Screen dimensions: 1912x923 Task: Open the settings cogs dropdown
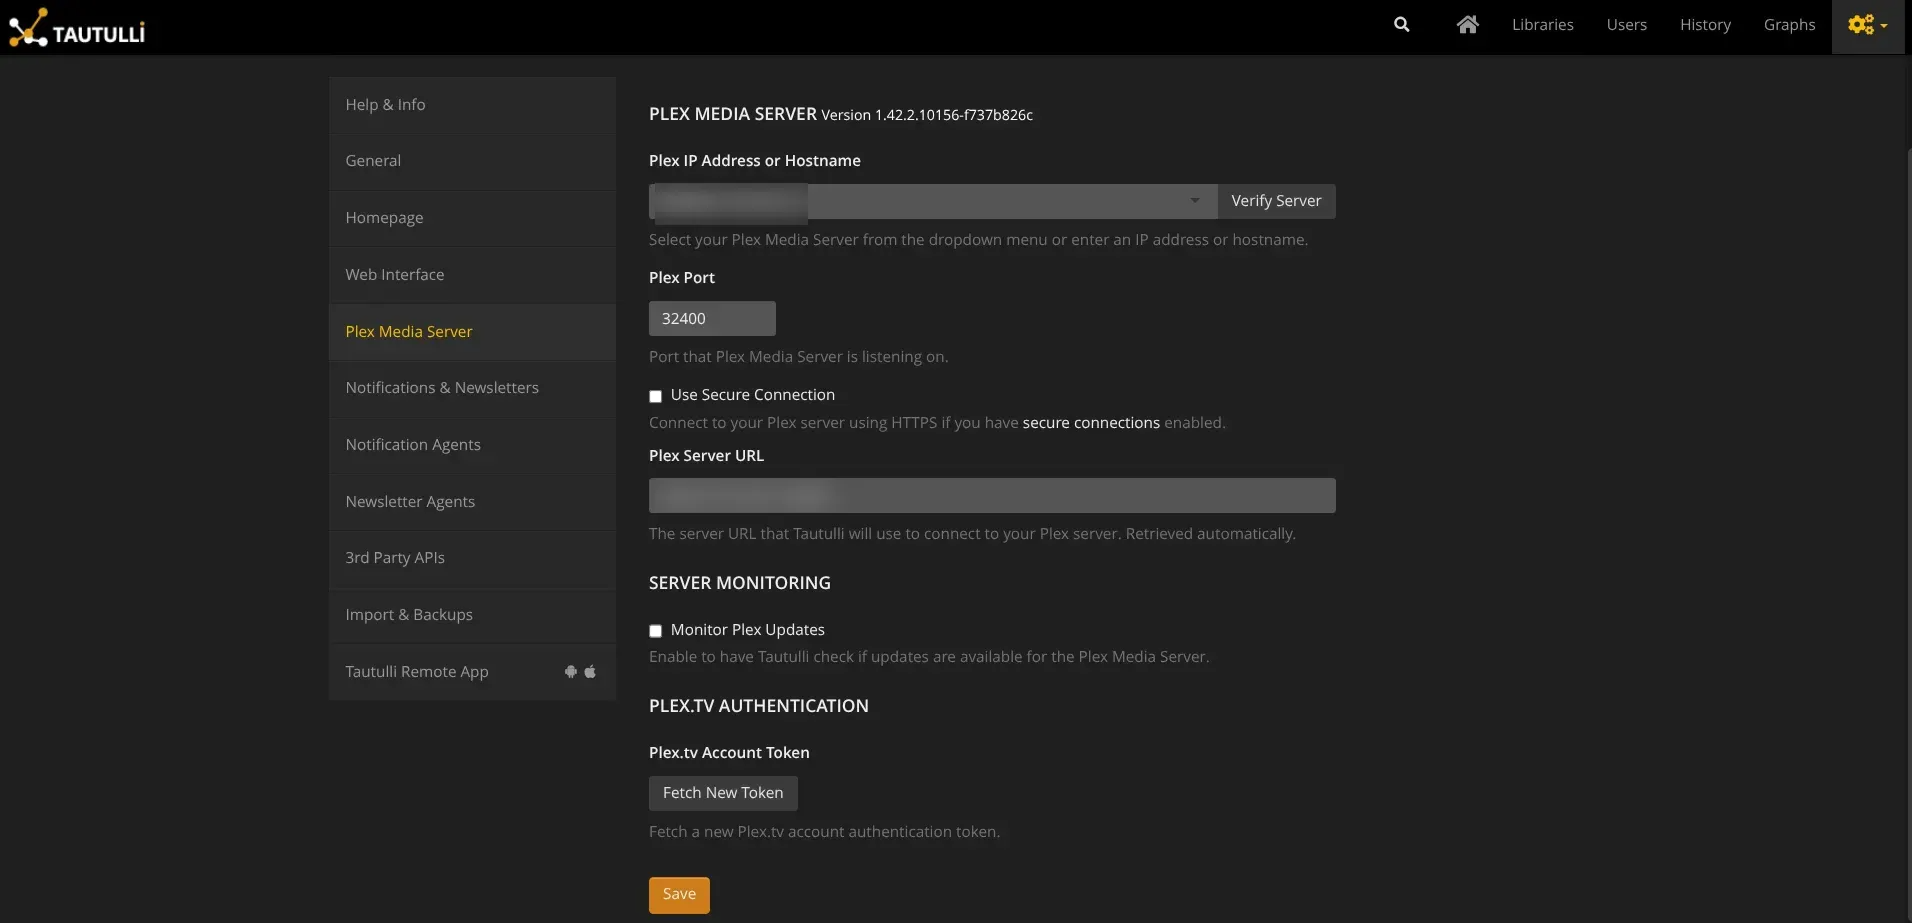pyautogui.click(x=1867, y=26)
